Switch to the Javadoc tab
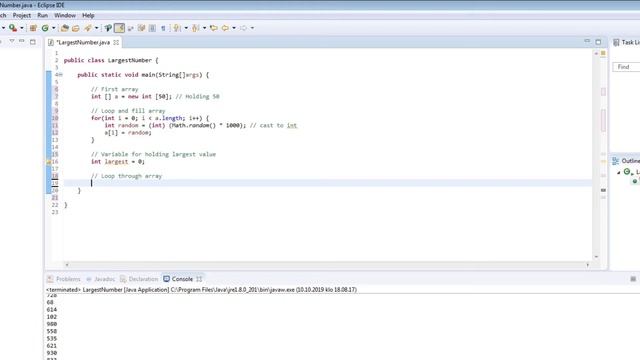The width and height of the screenshot is (640, 360). coord(100,279)
